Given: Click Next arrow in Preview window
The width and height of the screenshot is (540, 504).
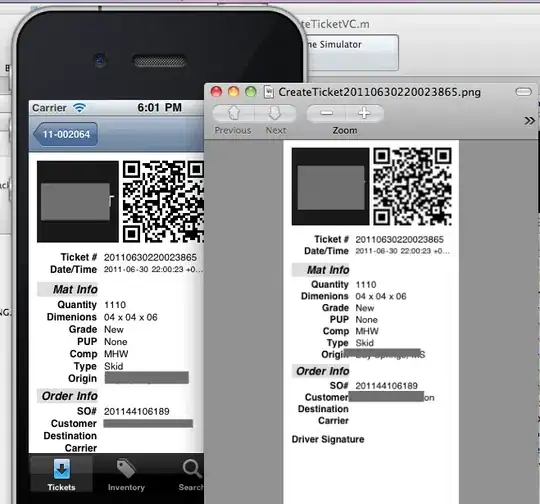Looking at the screenshot, I should pyautogui.click(x=275, y=113).
